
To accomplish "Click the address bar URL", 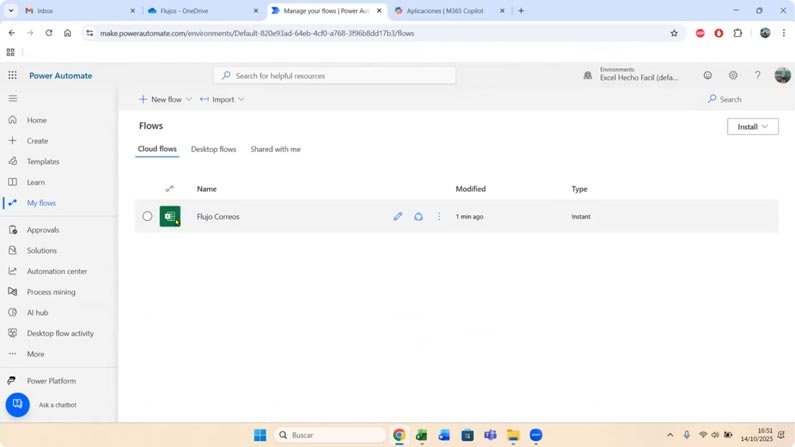I will [257, 33].
